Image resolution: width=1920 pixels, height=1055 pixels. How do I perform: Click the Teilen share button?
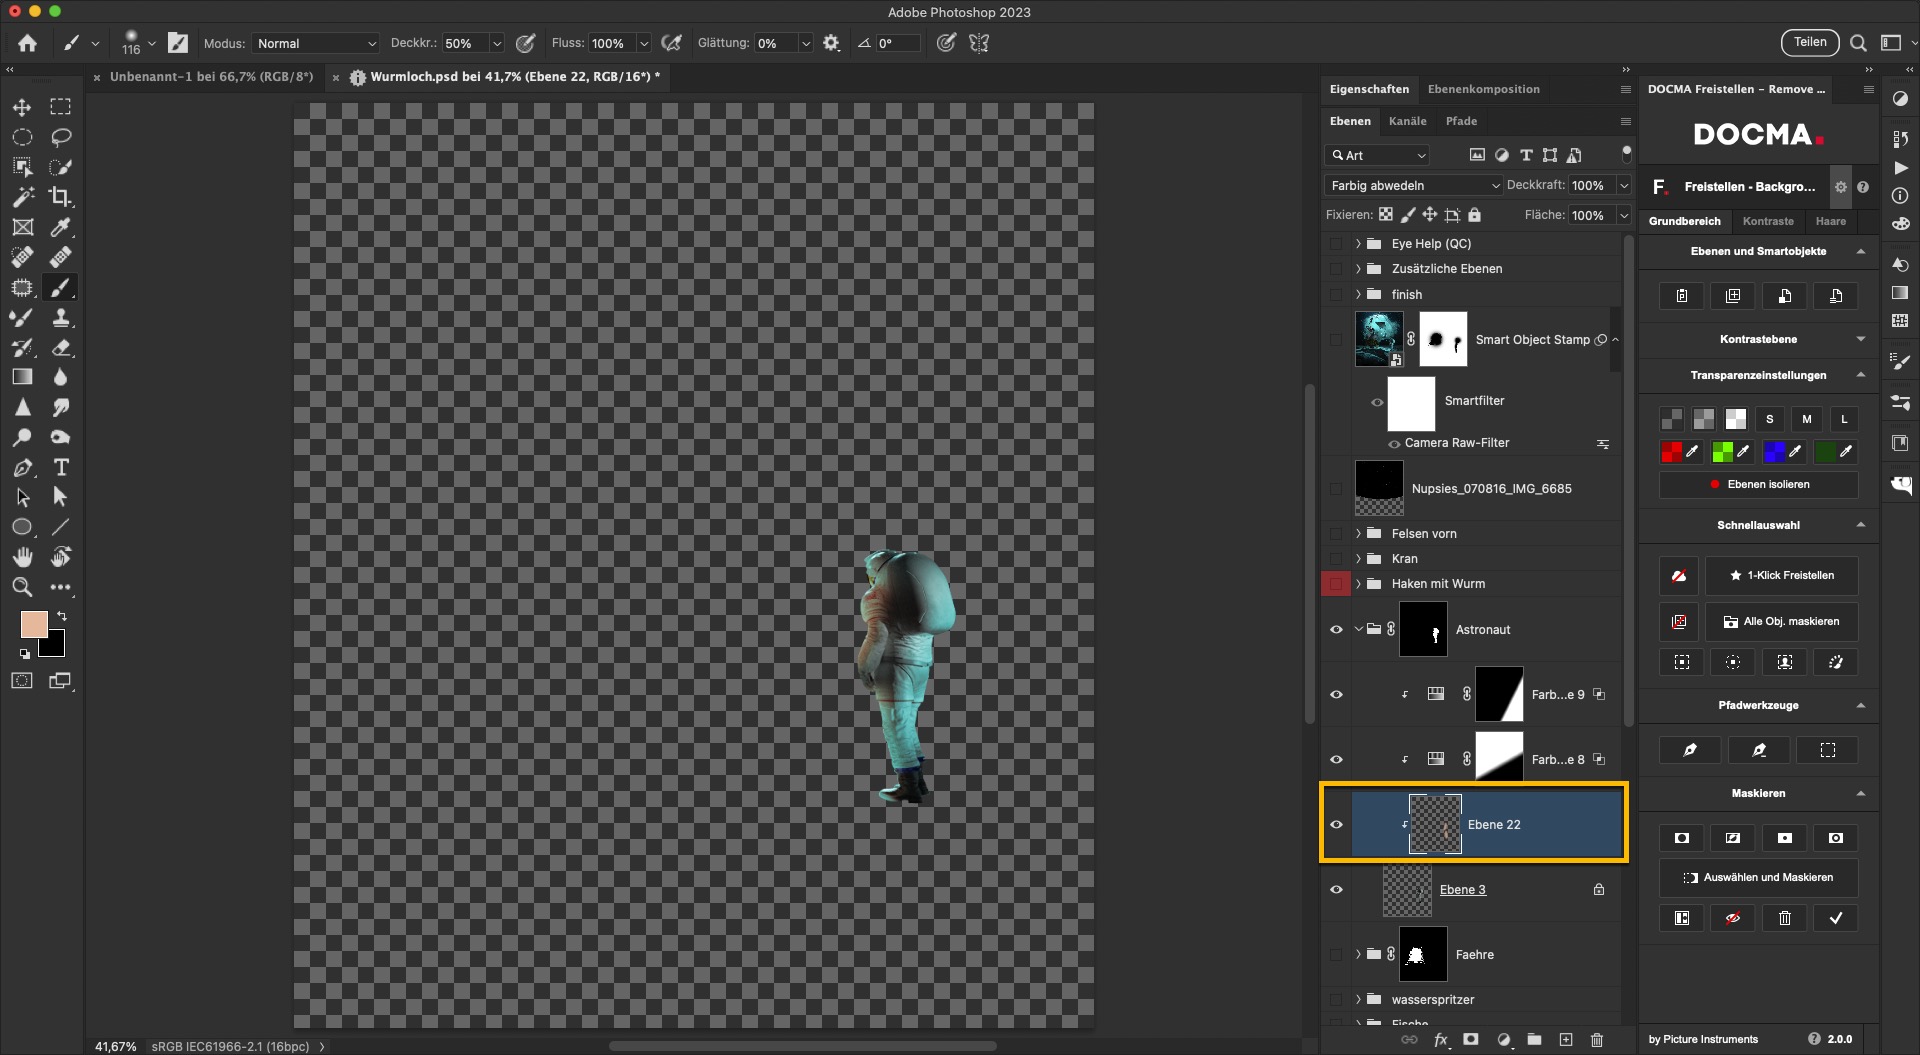click(x=1809, y=42)
